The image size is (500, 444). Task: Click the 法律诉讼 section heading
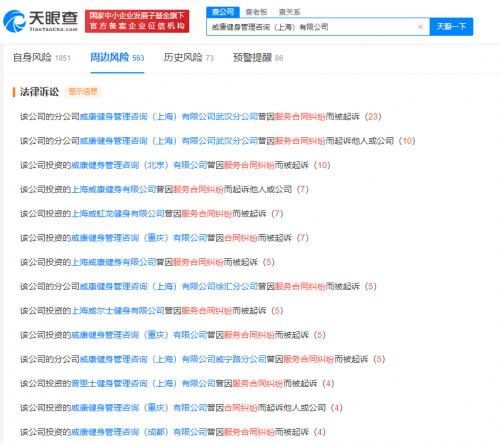39,92
